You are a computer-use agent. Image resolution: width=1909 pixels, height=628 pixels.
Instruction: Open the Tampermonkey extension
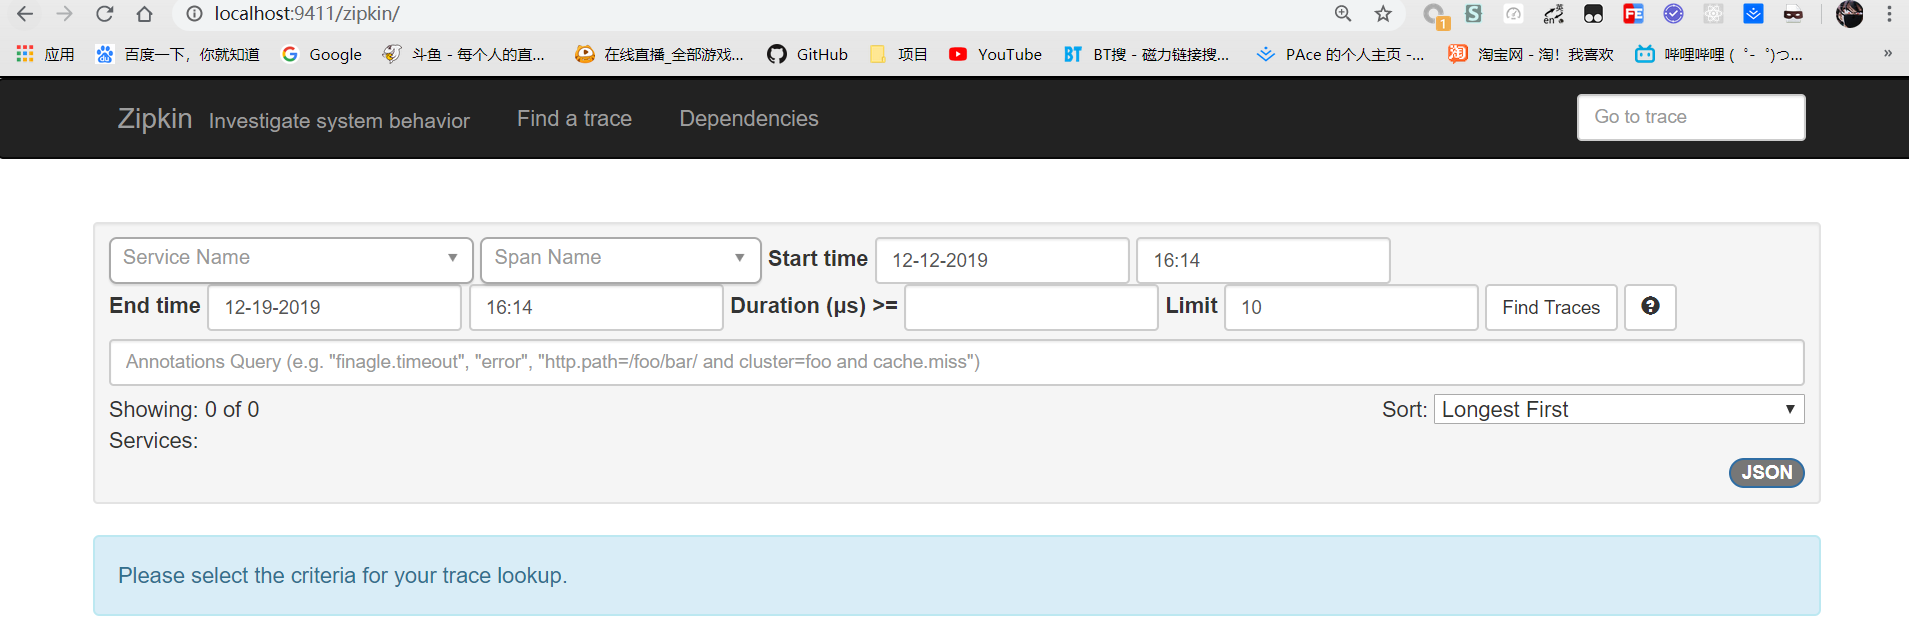pos(1593,14)
